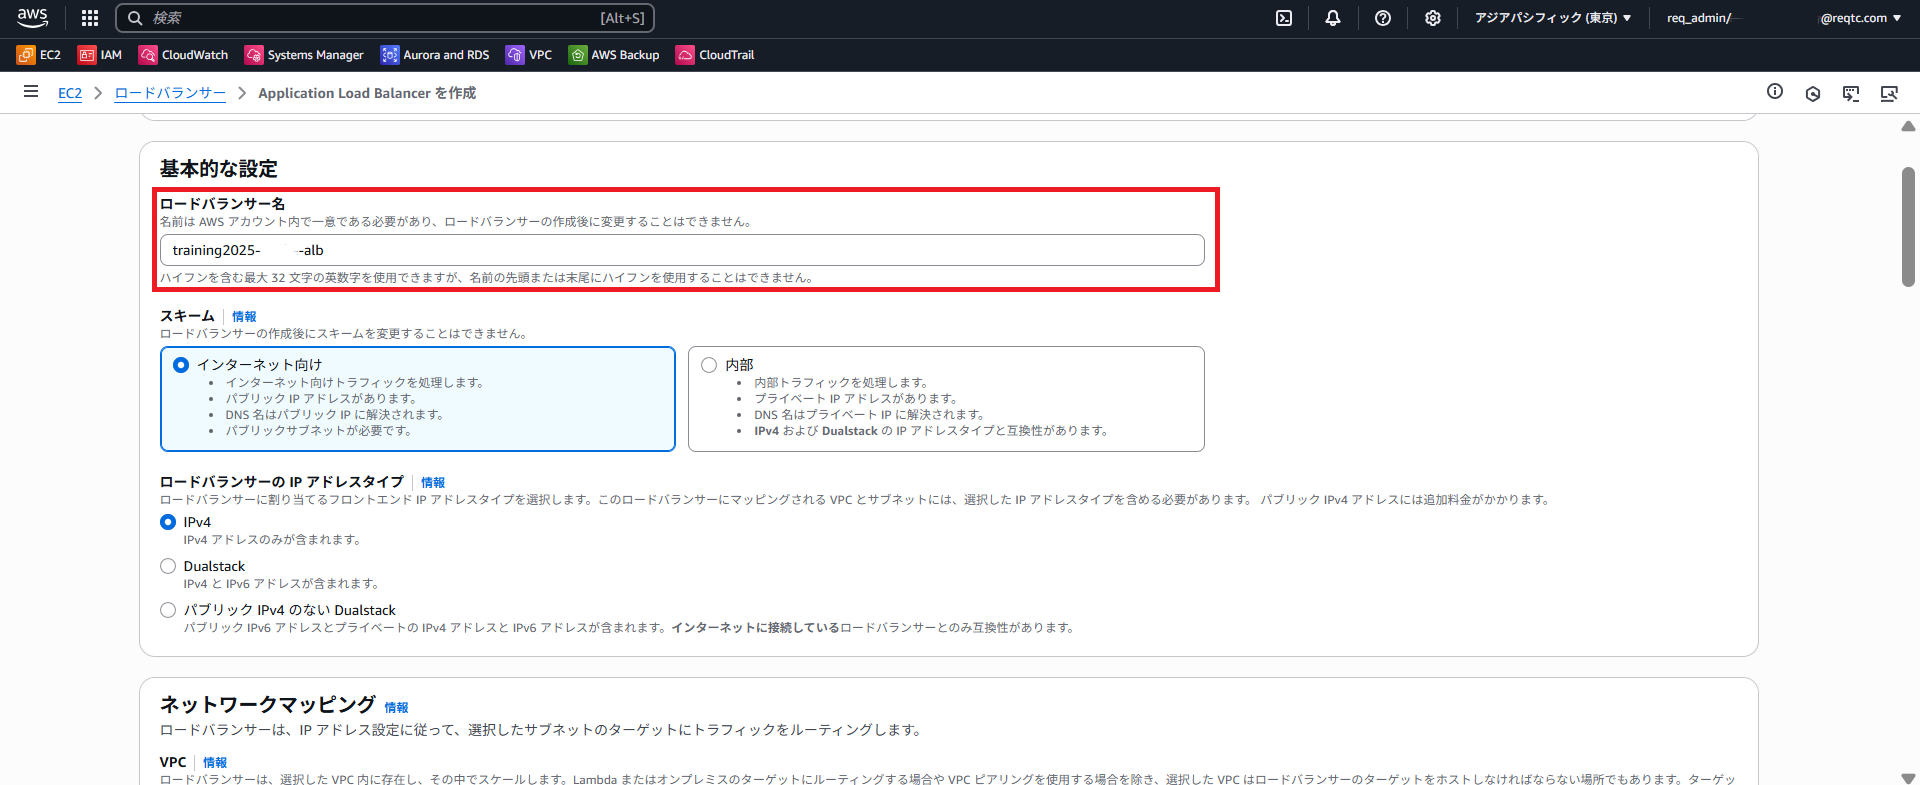The image size is (1920, 785).
Task: Click the hexagon icon in page toolbar
Action: [1813, 93]
